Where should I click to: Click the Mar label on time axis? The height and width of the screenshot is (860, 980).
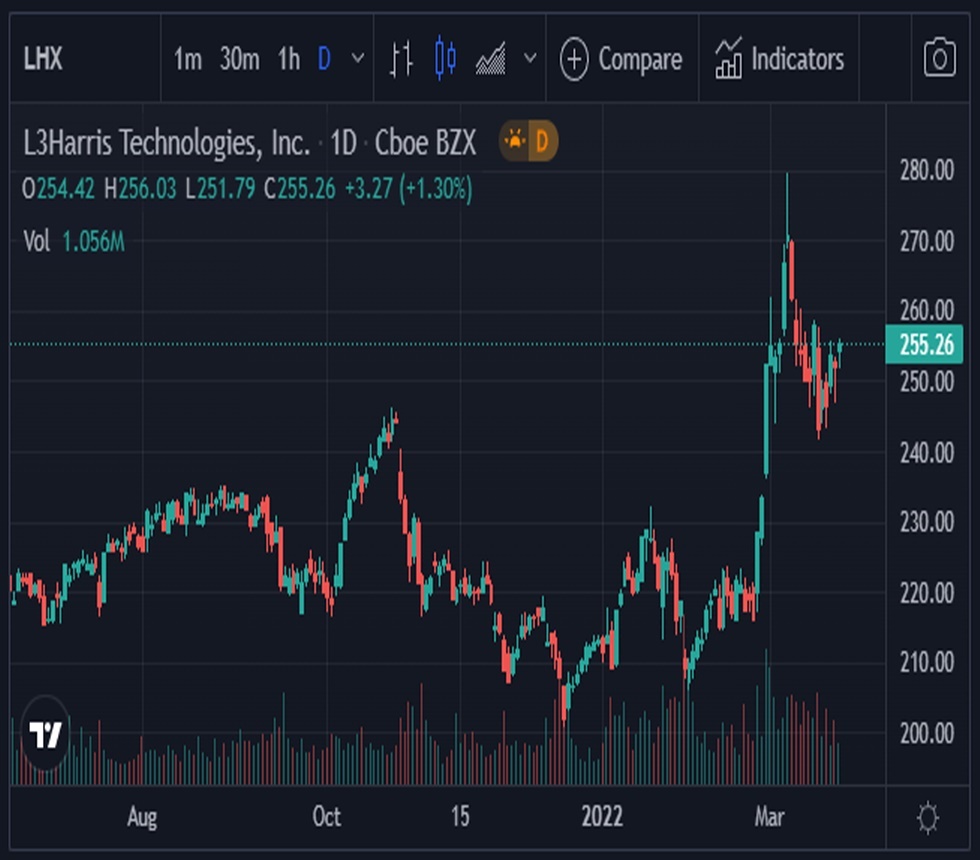(769, 817)
